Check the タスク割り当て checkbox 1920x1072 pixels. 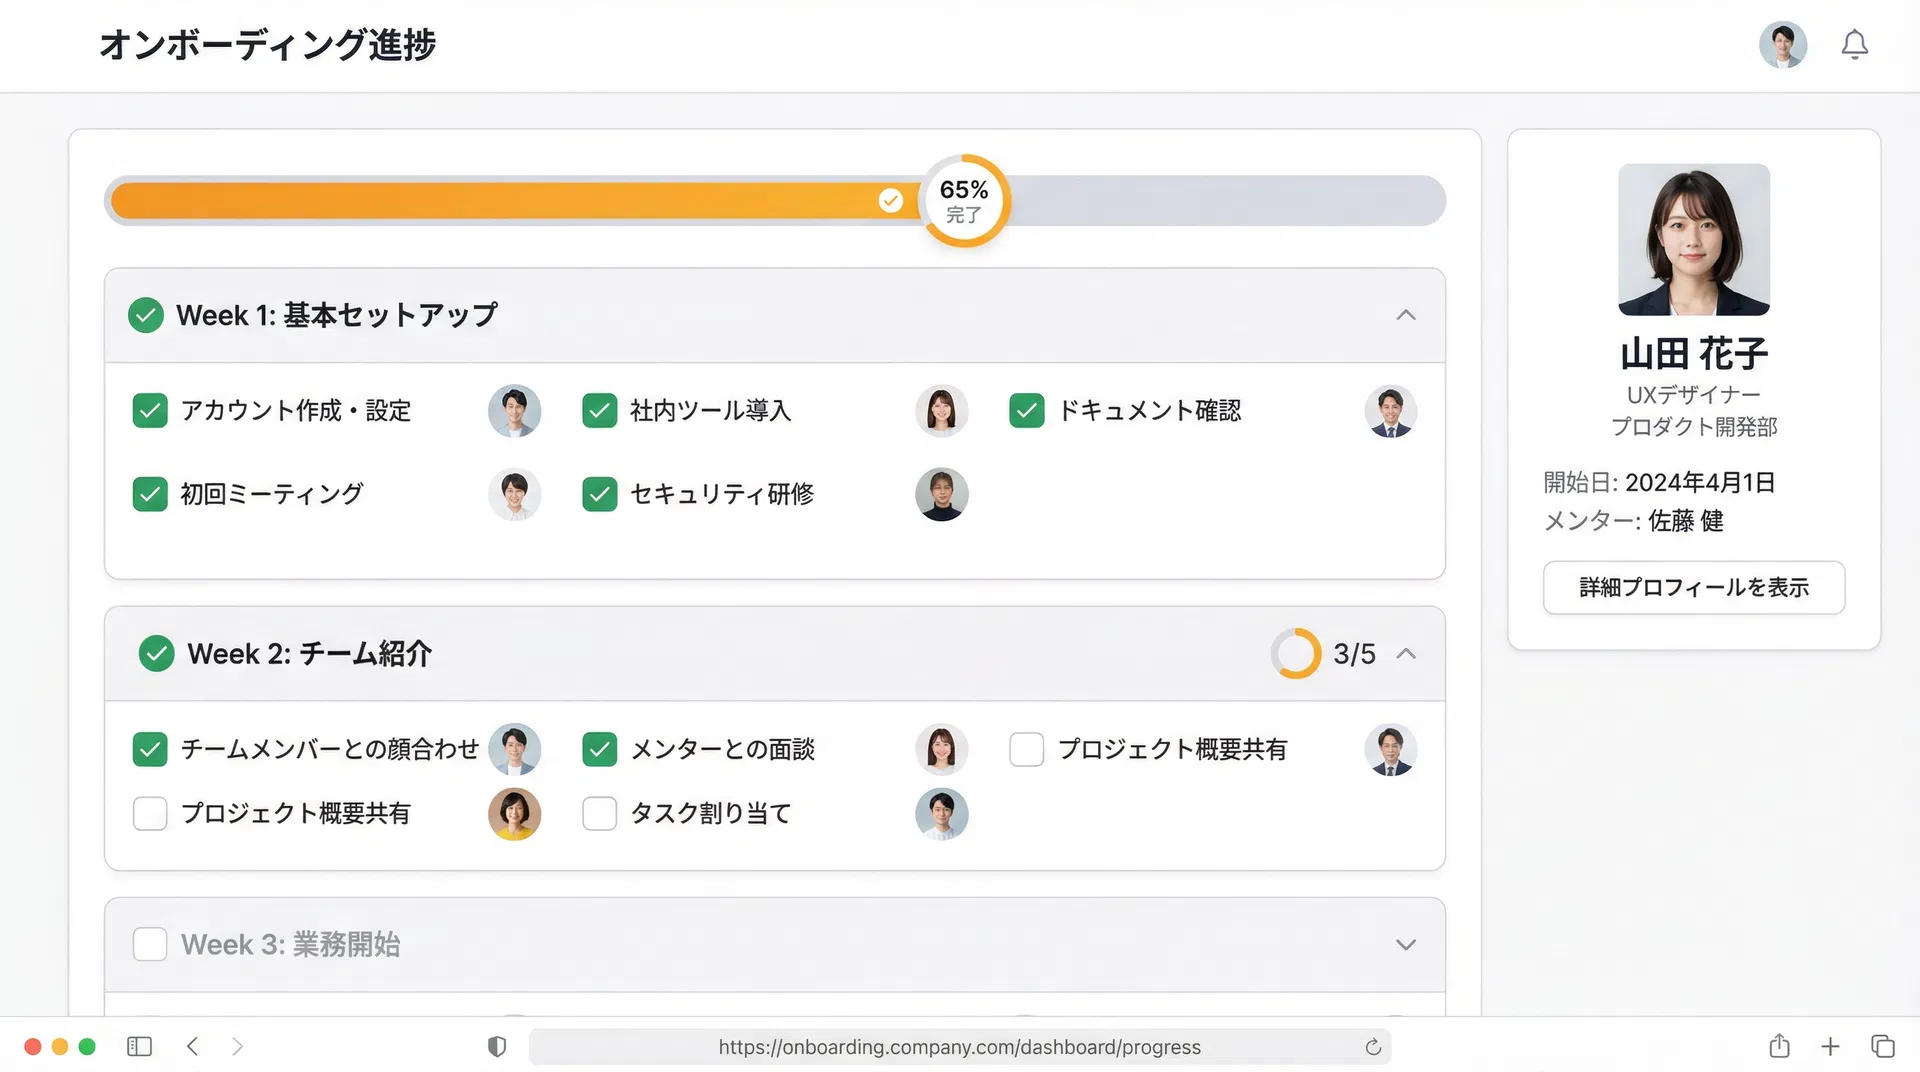click(599, 814)
